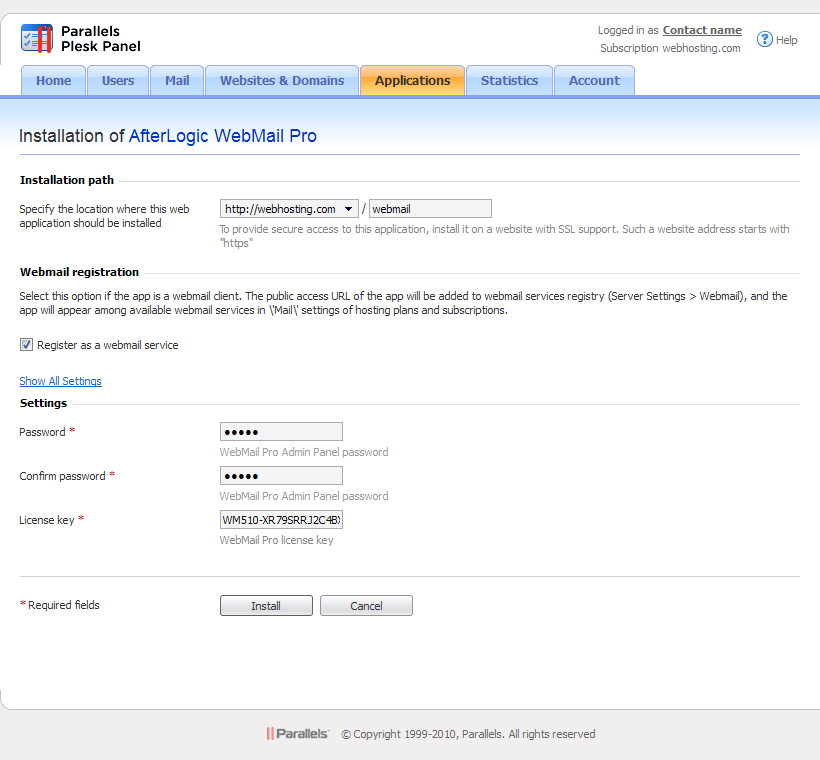This screenshot has height=760, width=820.
Task: Click into the Confirm password field
Action: point(281,476)
